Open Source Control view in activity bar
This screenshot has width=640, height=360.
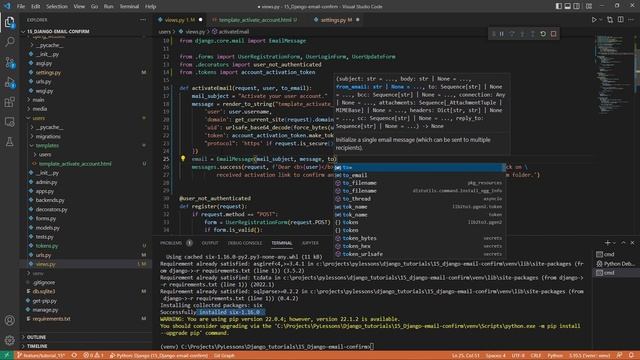tap(9, 62)
